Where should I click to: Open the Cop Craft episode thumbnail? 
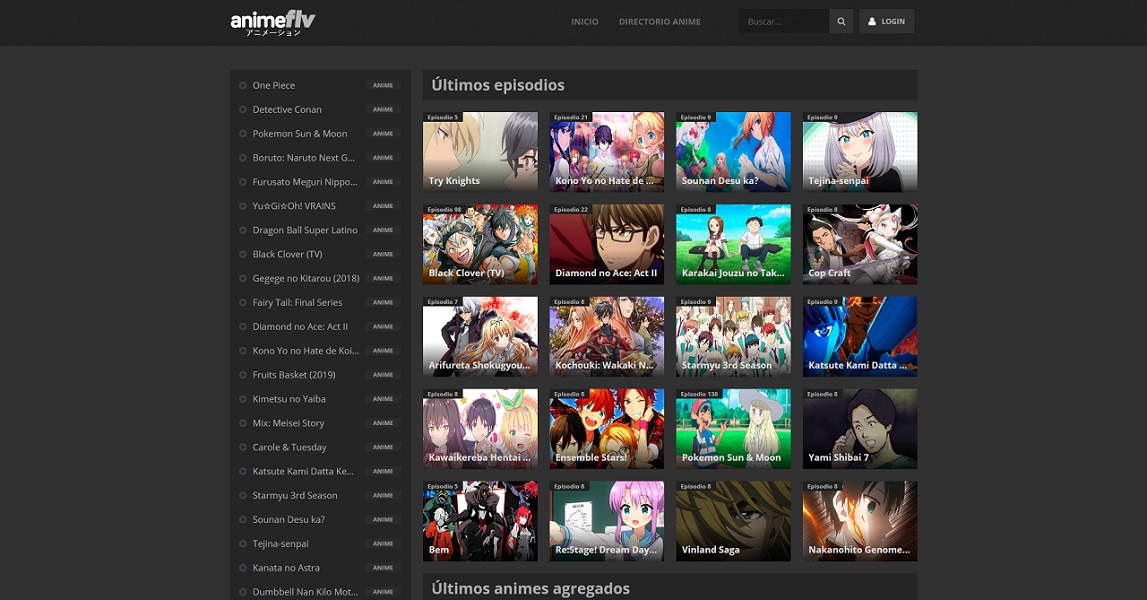coord(859,243)
